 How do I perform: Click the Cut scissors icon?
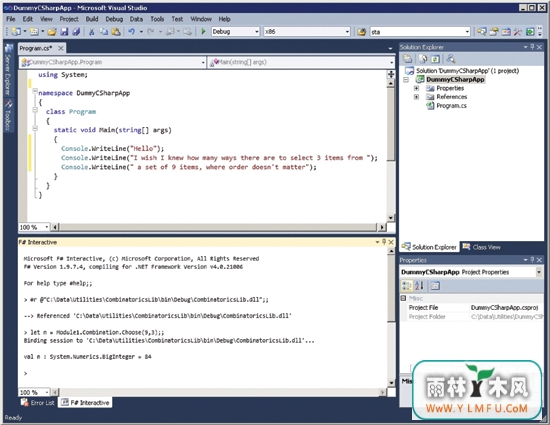point(92,32)
